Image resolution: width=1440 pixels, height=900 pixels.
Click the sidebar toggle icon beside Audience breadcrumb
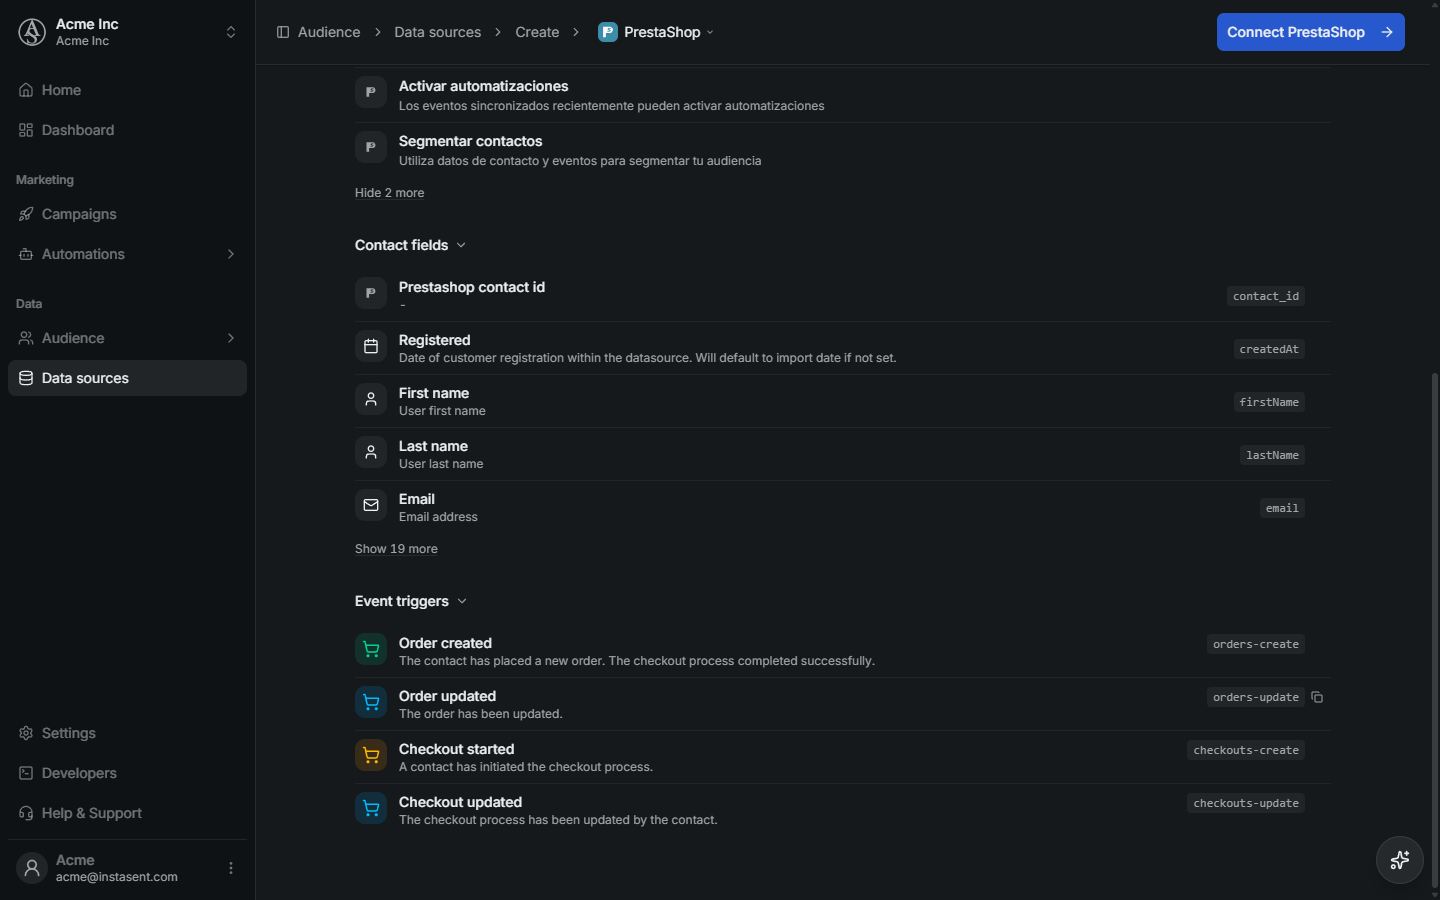coord(283,32)
